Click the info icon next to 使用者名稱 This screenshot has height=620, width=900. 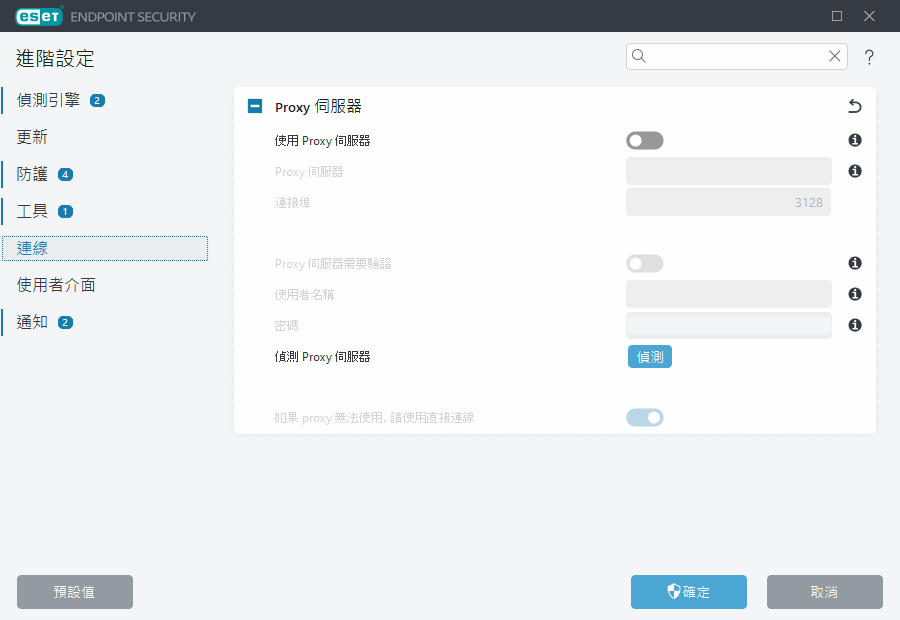[x=854, y=293]
